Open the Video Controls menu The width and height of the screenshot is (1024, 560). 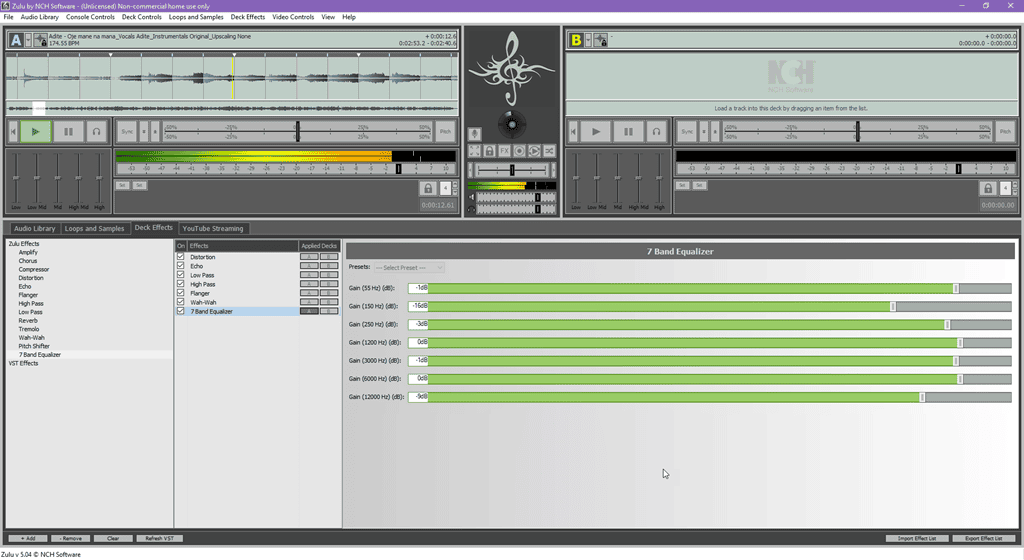pyautogui.click(x=293, y=17)
